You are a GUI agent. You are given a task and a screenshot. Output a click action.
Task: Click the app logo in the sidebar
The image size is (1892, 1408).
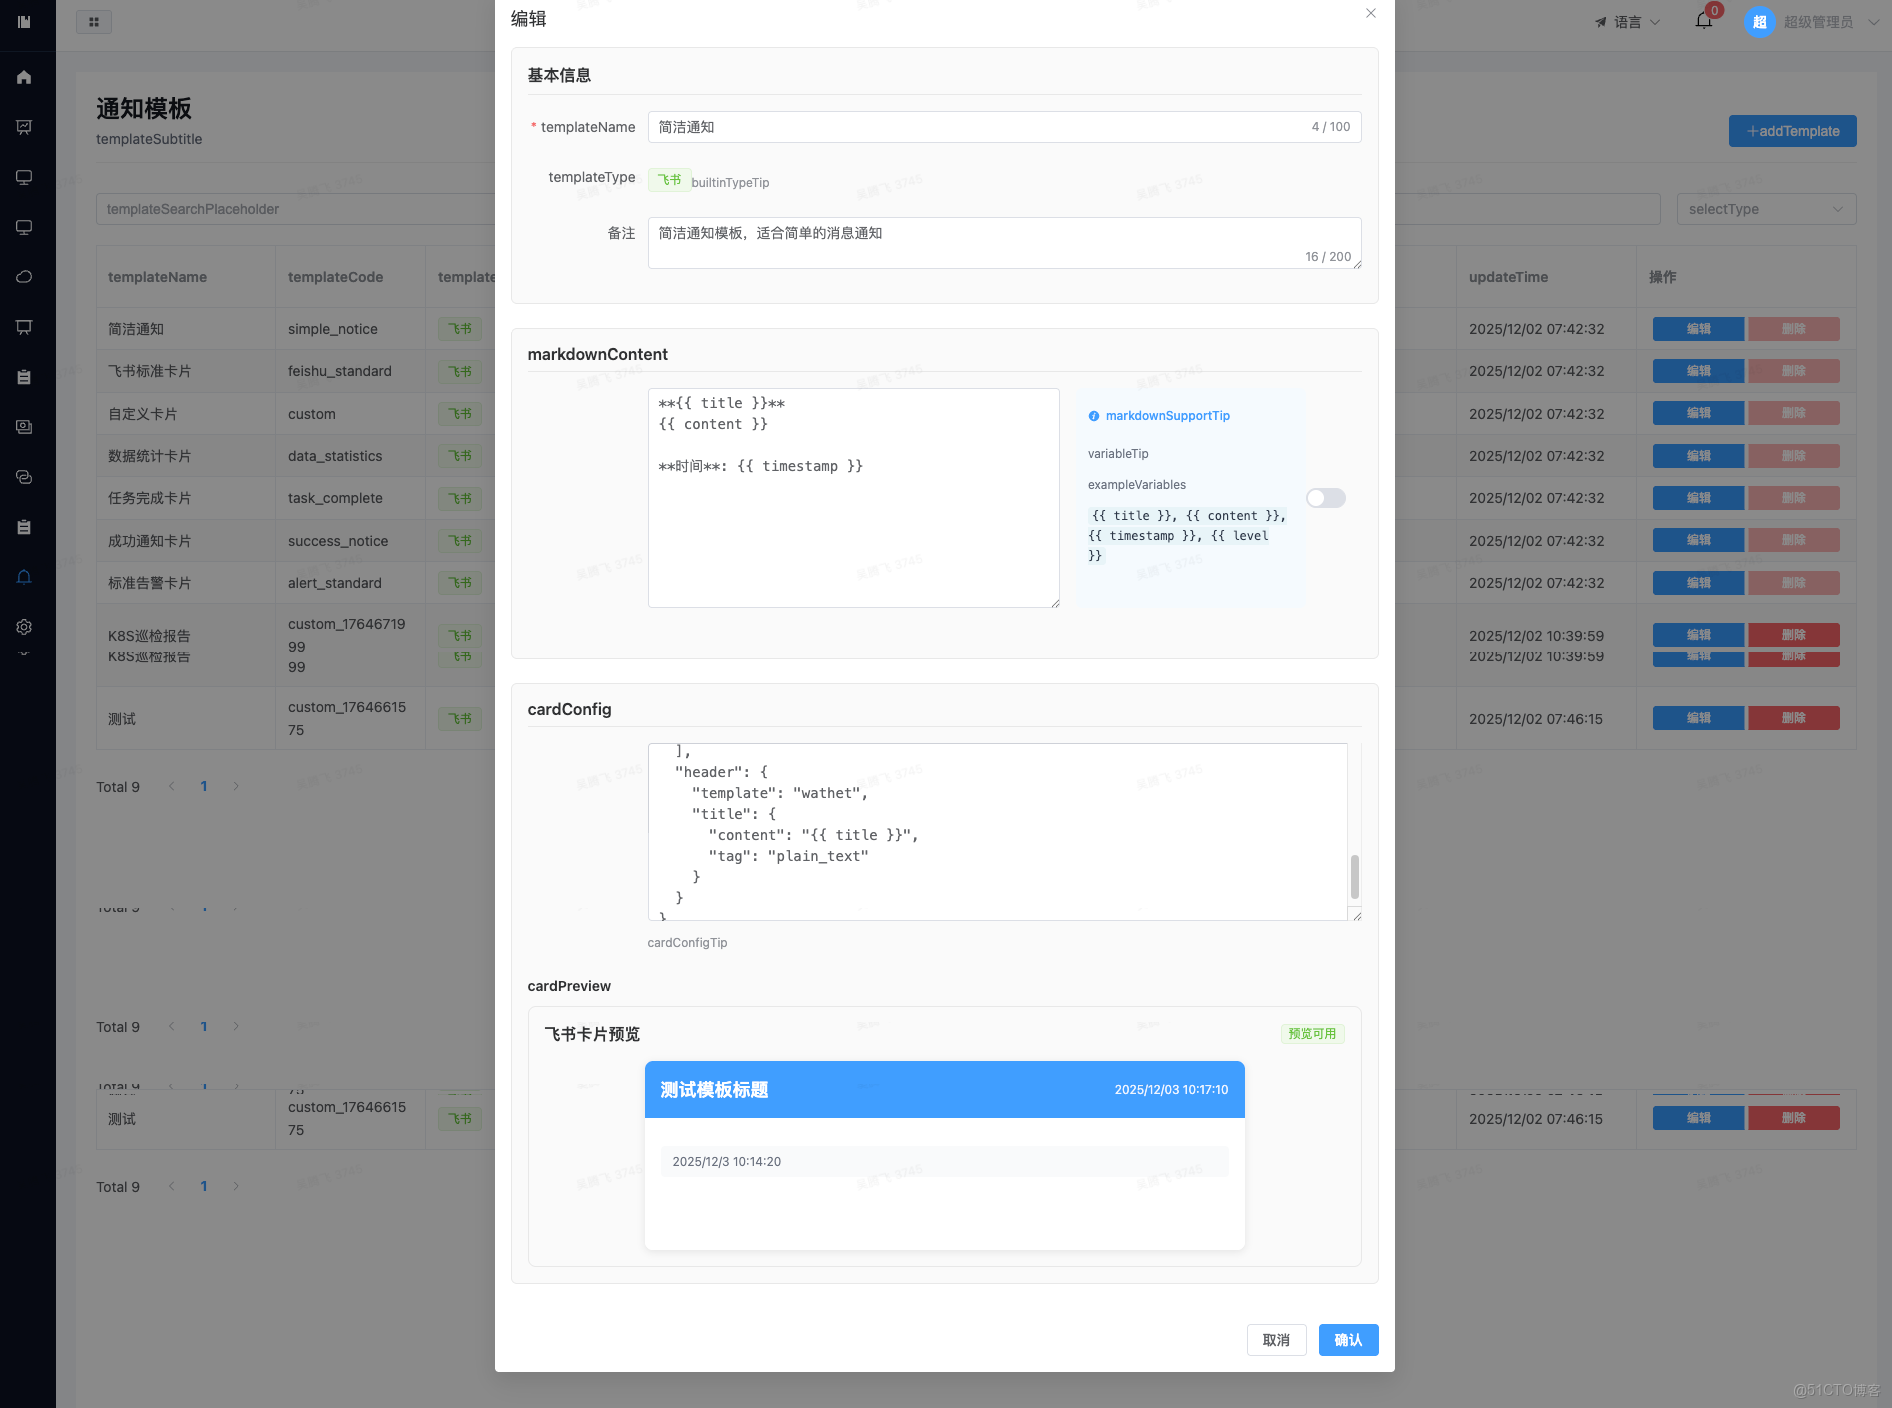pyautogui.click(x=24, y=21)
